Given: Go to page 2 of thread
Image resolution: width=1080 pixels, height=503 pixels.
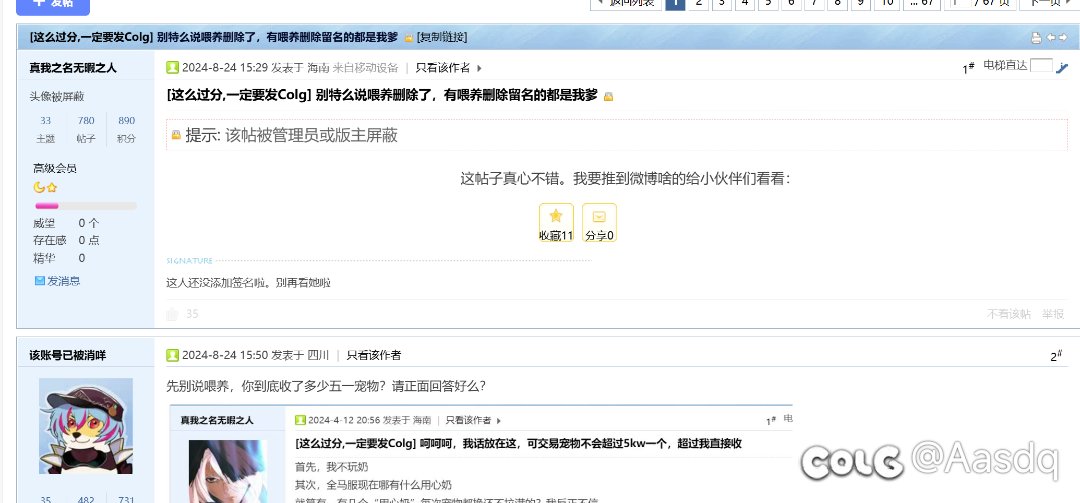Looking at the screenshot, I should point(698,3).
